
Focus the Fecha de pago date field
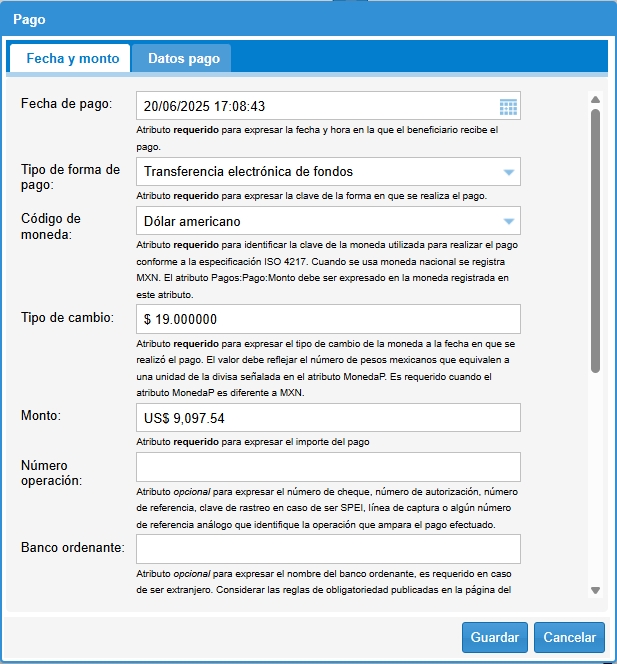315,106
